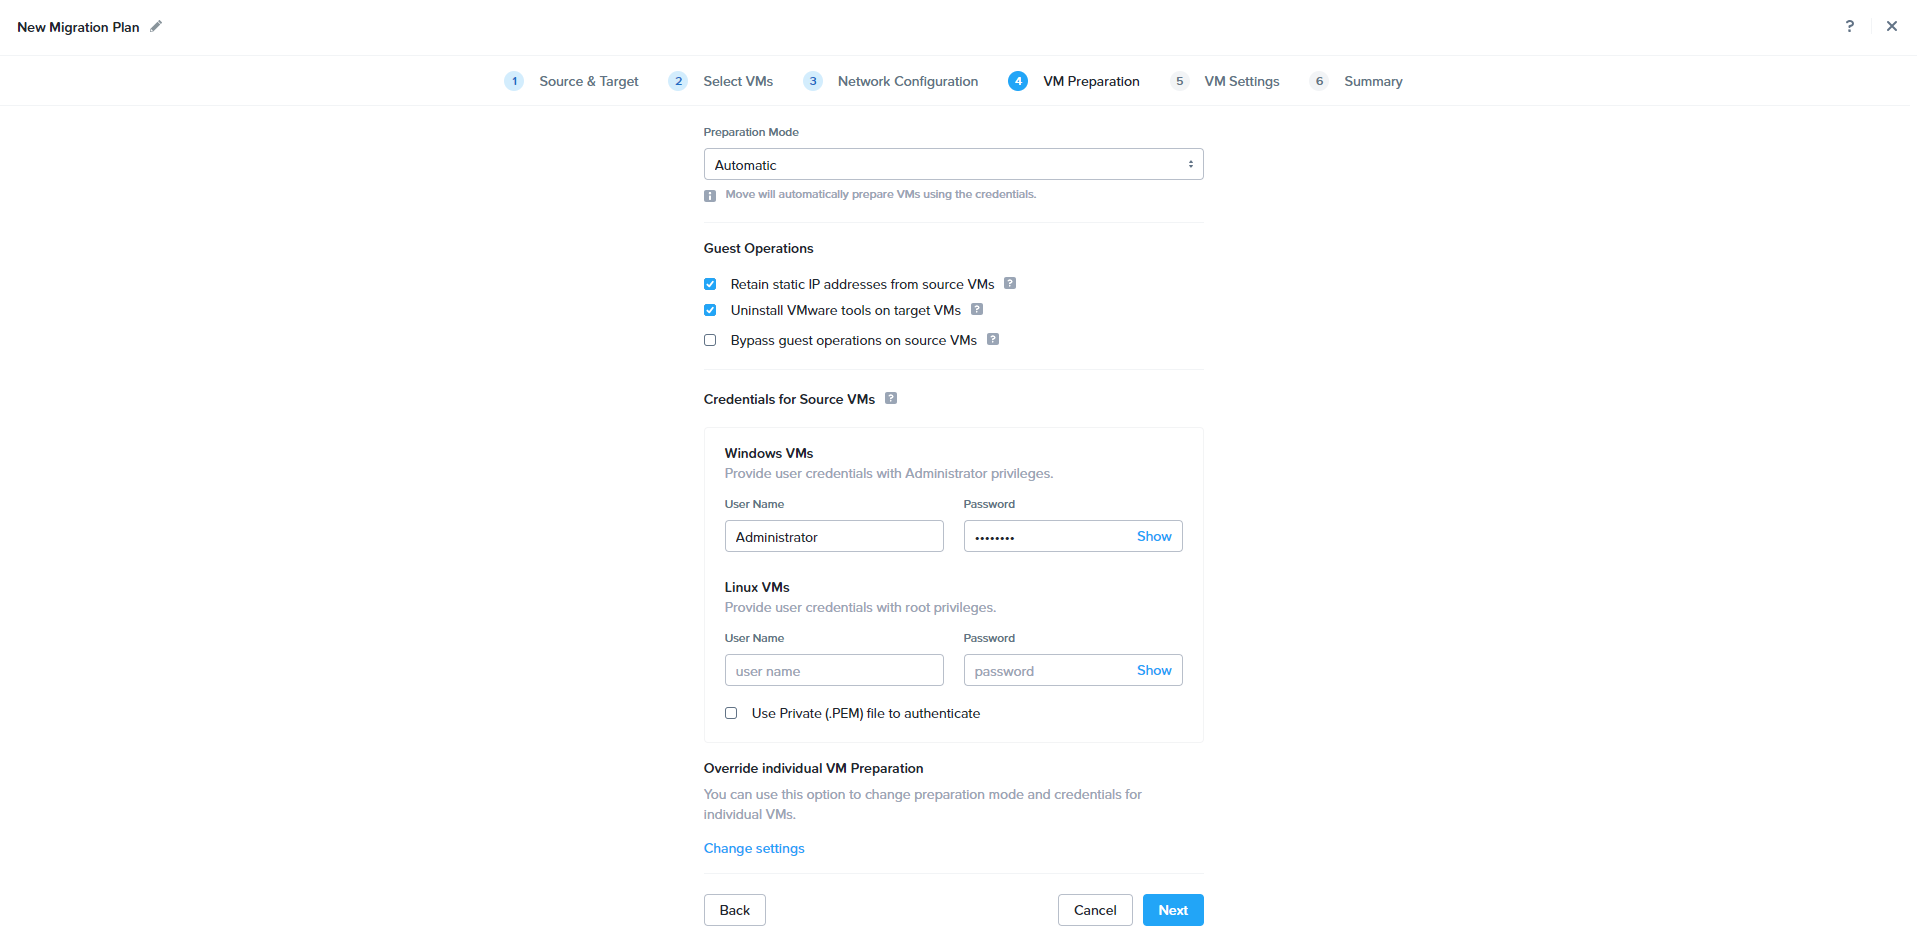Click help icon beside Uninstall VMware tools
The width and height of the screenshot is (1917, 937).
click(977, 309)
